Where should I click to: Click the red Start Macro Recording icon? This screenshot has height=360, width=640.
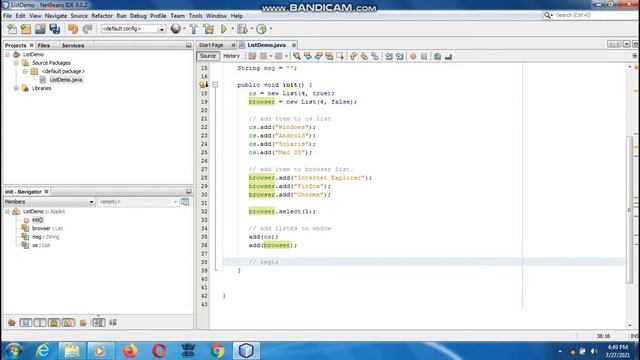point(413,56)
